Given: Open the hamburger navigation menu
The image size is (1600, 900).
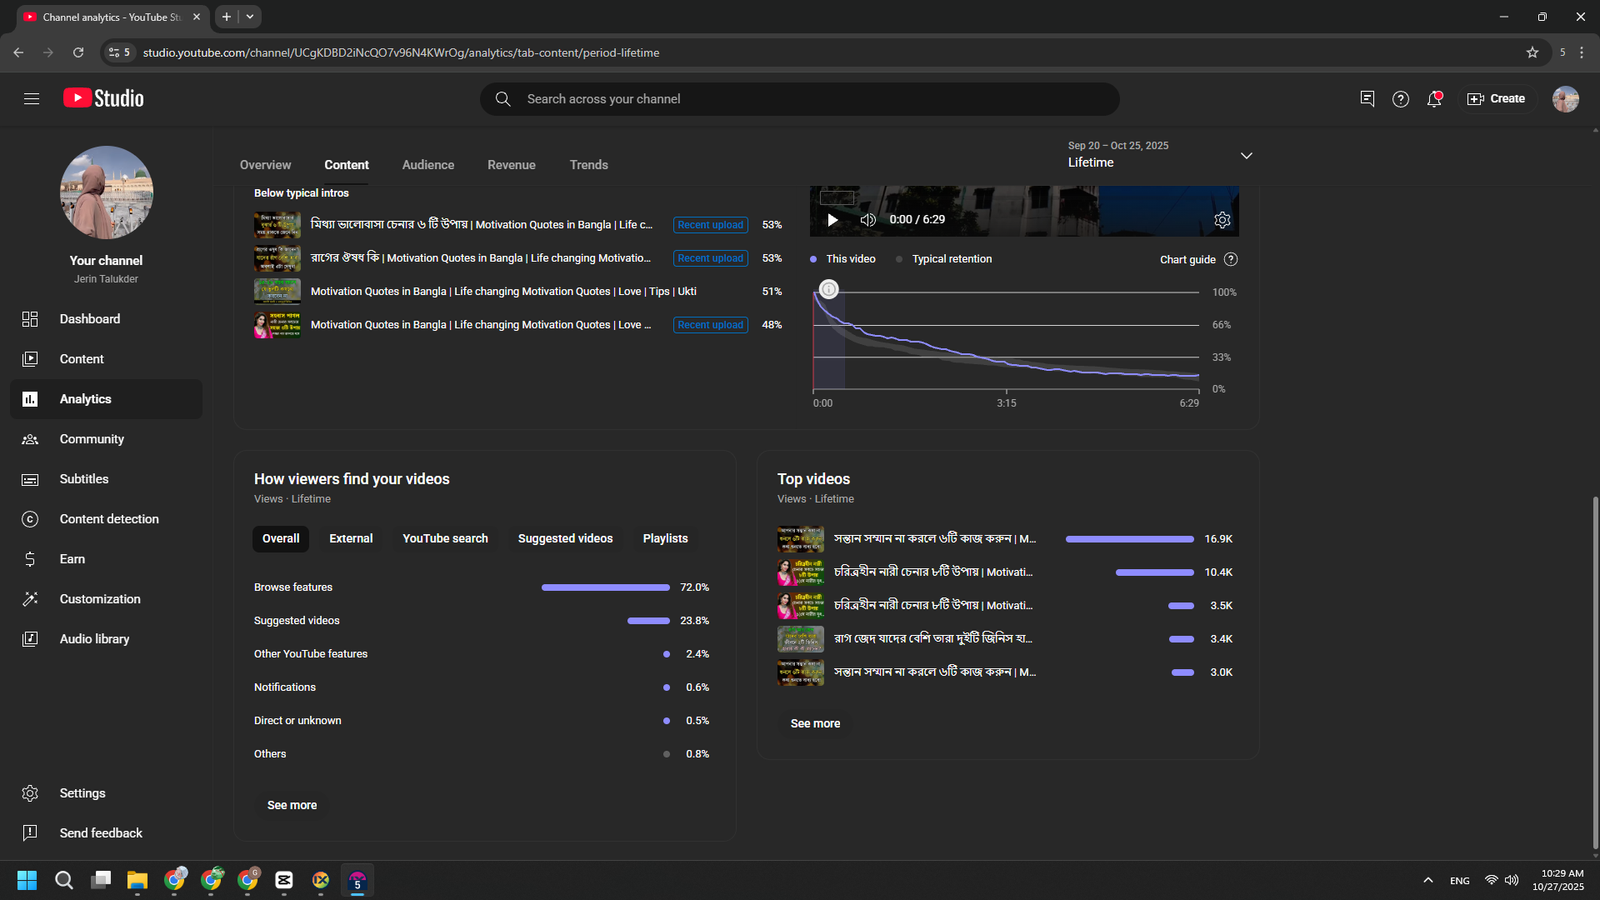Looking at the screenshot, I should coord(31,98).
